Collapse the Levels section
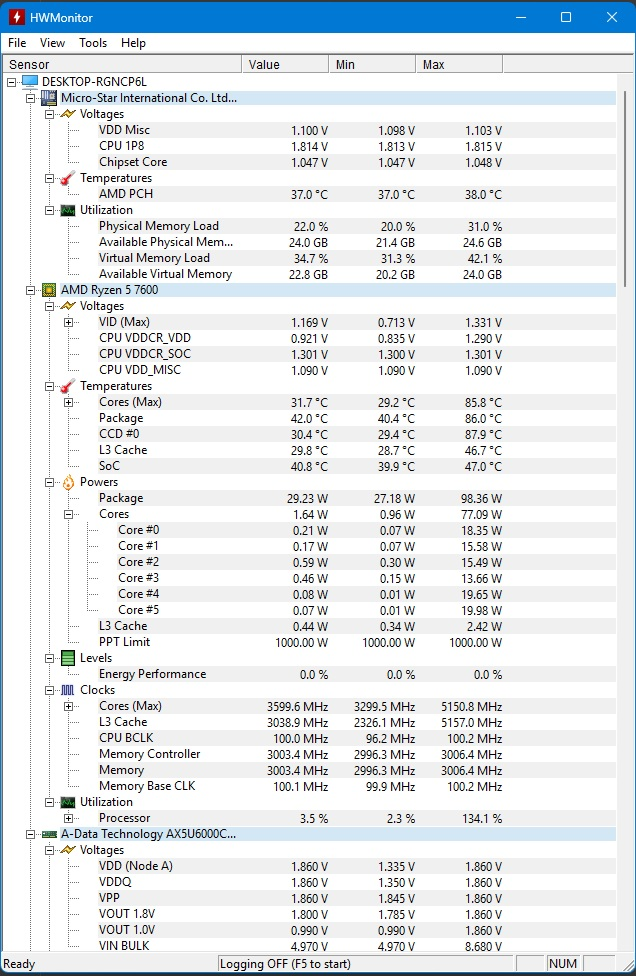Viewport: 636px width, 976px height. pyautogui.click(x=50, y=659)
